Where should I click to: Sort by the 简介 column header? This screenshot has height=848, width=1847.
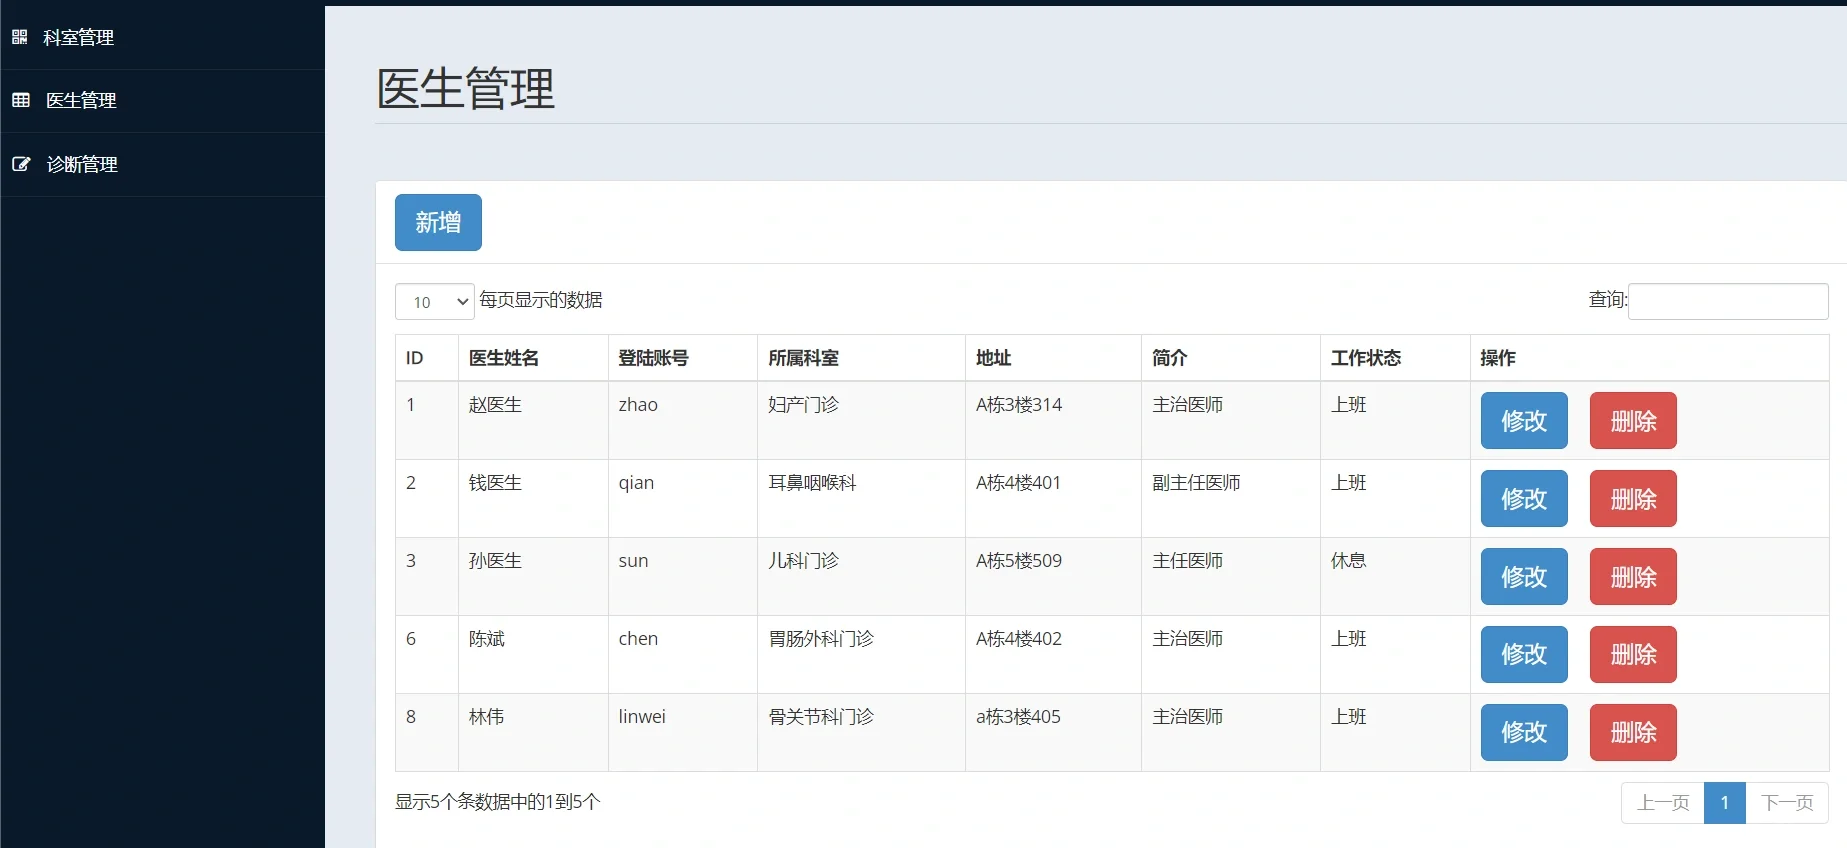pyautogui.click(x=1230, y=358)
